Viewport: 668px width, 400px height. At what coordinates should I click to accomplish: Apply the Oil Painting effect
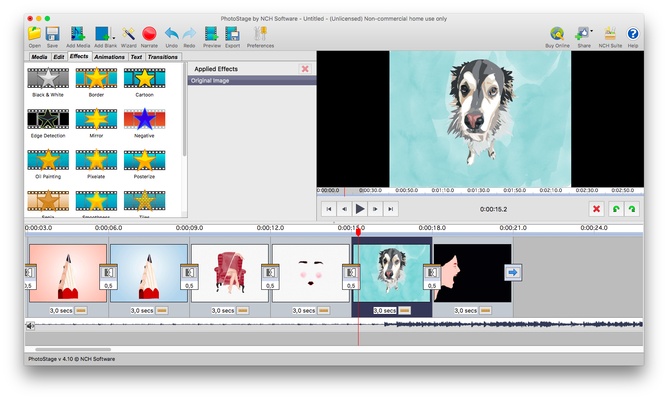pyautogui.click(x=48, y=164)
